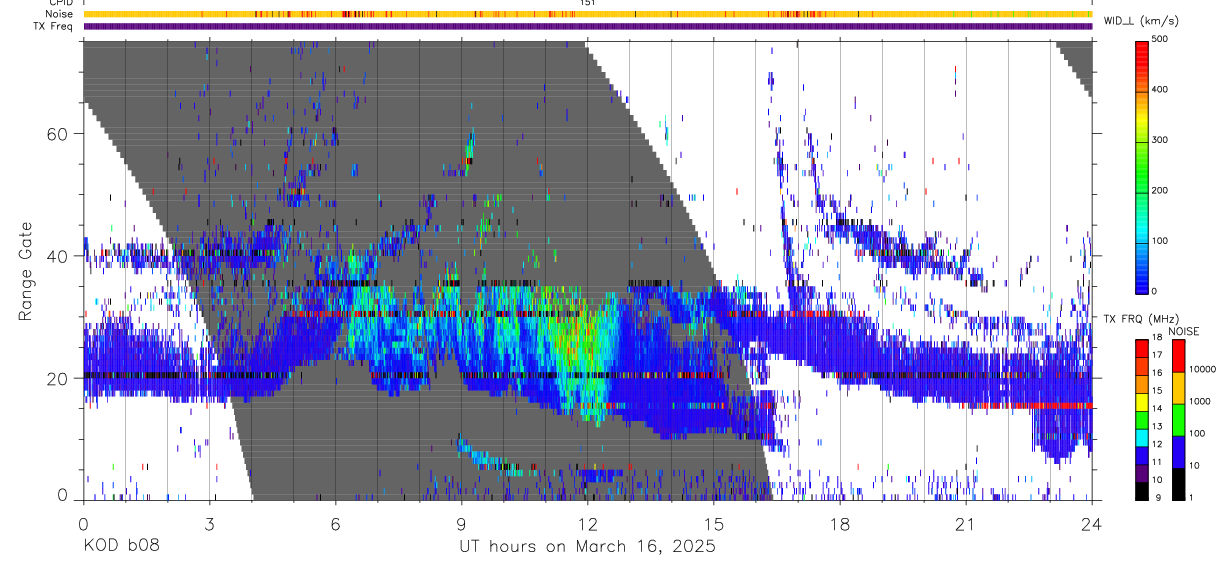Pick the red top swatch of TX FRQ legend
This screenshot has width=1228, height=567.
click(x=1141, y=349)
